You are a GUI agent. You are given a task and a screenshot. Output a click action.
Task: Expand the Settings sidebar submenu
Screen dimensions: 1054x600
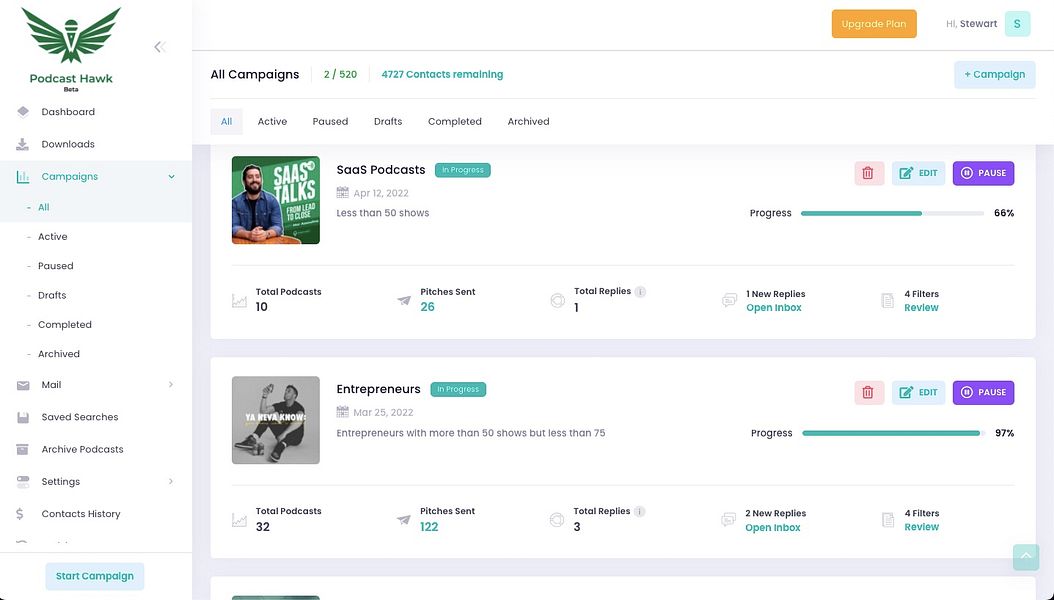(171, 482)
